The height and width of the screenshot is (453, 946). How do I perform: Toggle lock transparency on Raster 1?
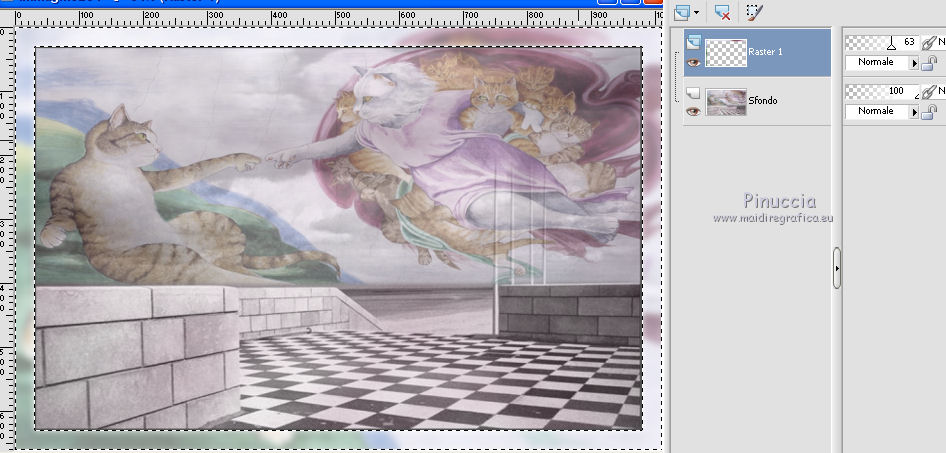pos(929,63)
